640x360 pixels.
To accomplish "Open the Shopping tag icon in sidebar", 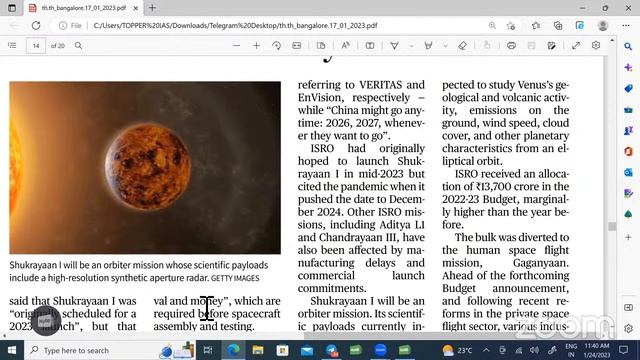I will pyautogui.click(x=628, y=88).
